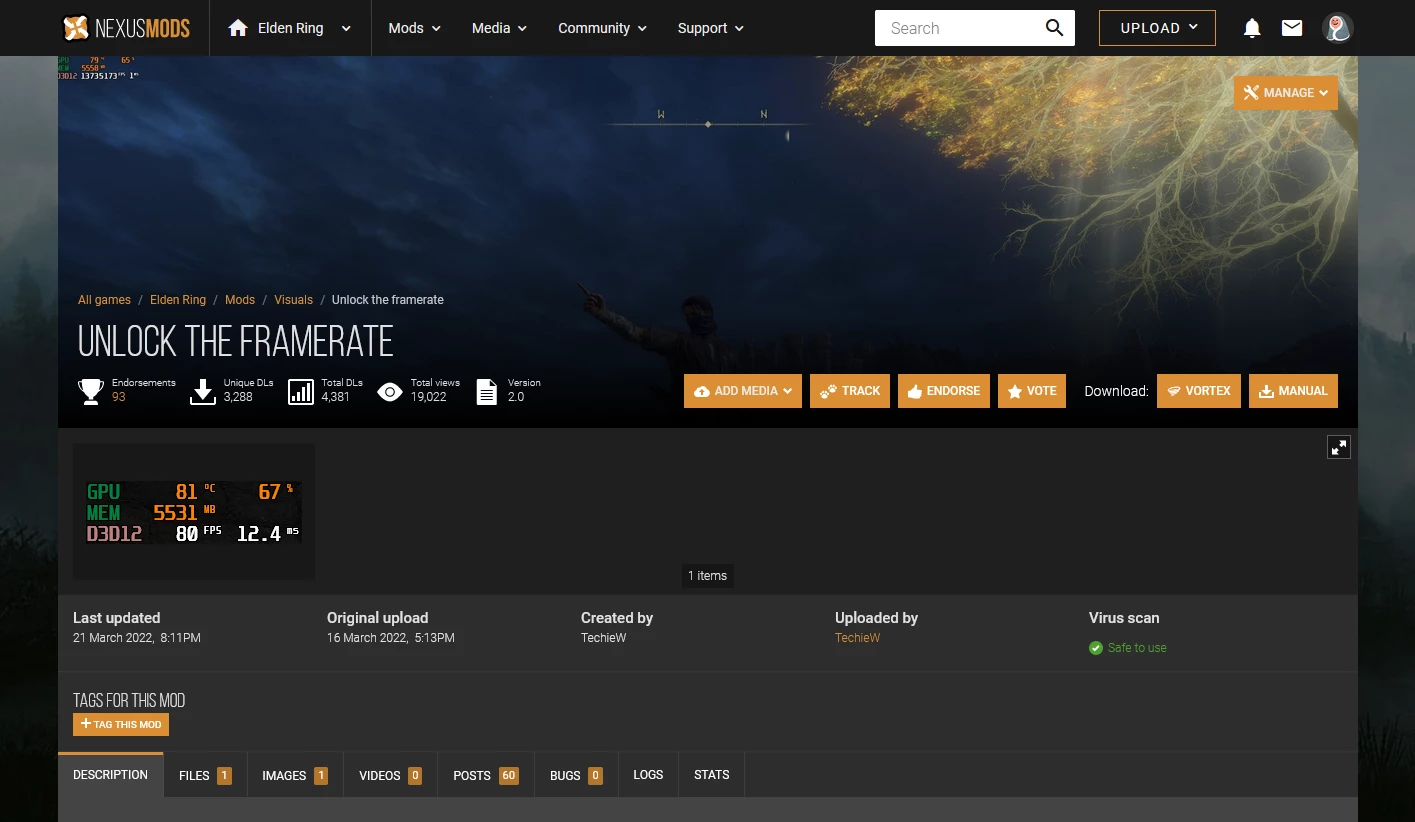1415x822 pixels.
Task: Open the Files tab
Action: pos(204,775)
